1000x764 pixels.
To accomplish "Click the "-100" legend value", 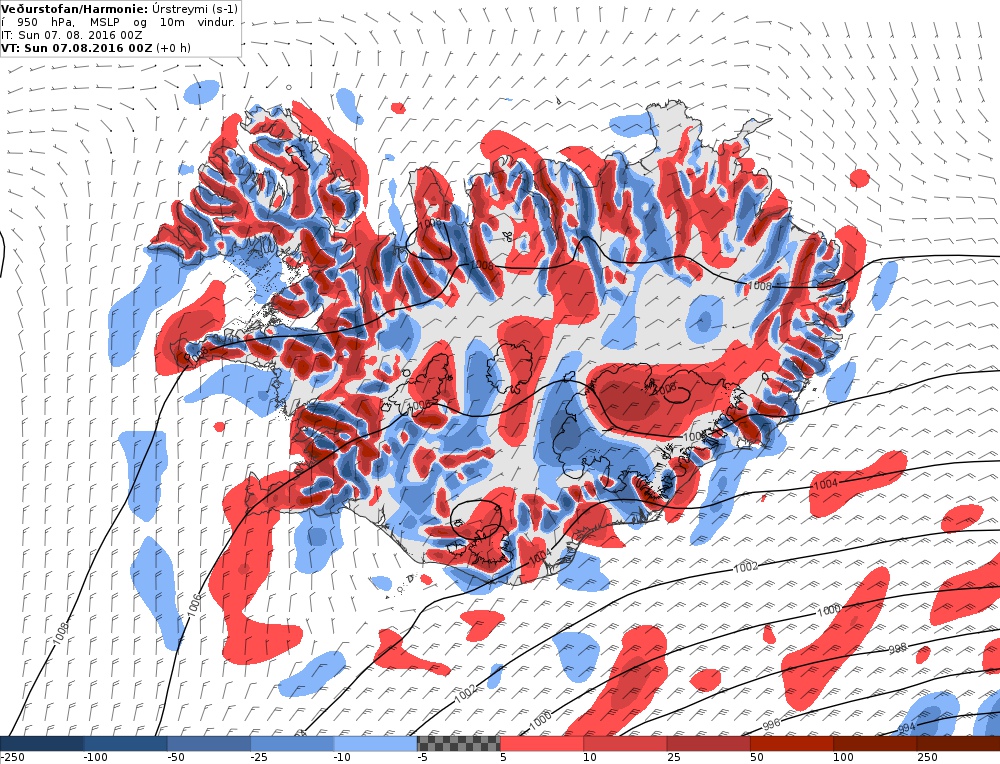I will [95, 758].
